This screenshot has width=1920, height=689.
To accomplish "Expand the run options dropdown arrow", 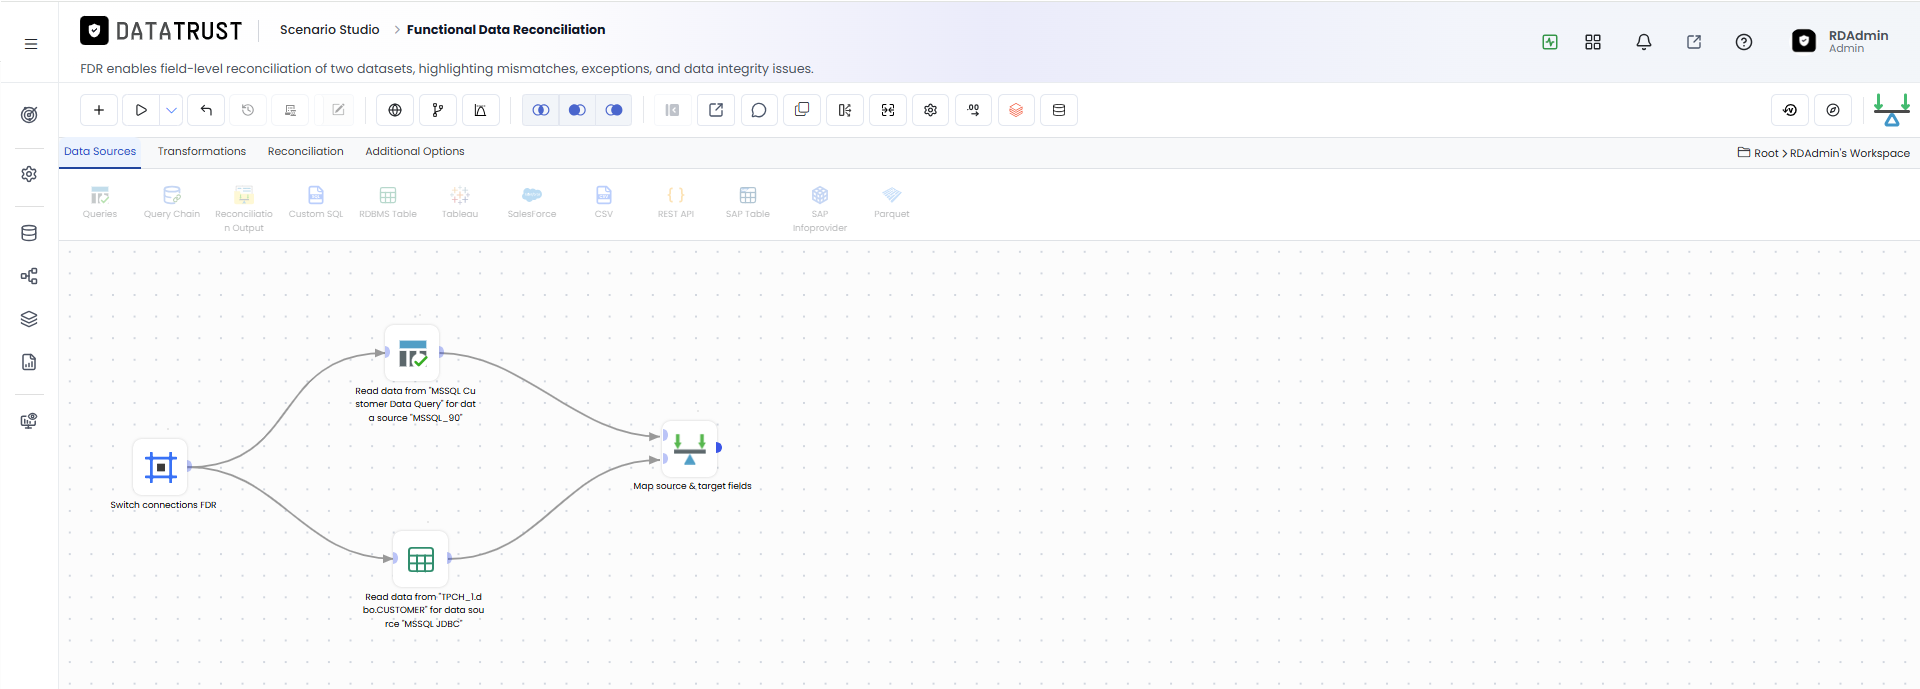I will pyautogui.click(x=172, y=110).
